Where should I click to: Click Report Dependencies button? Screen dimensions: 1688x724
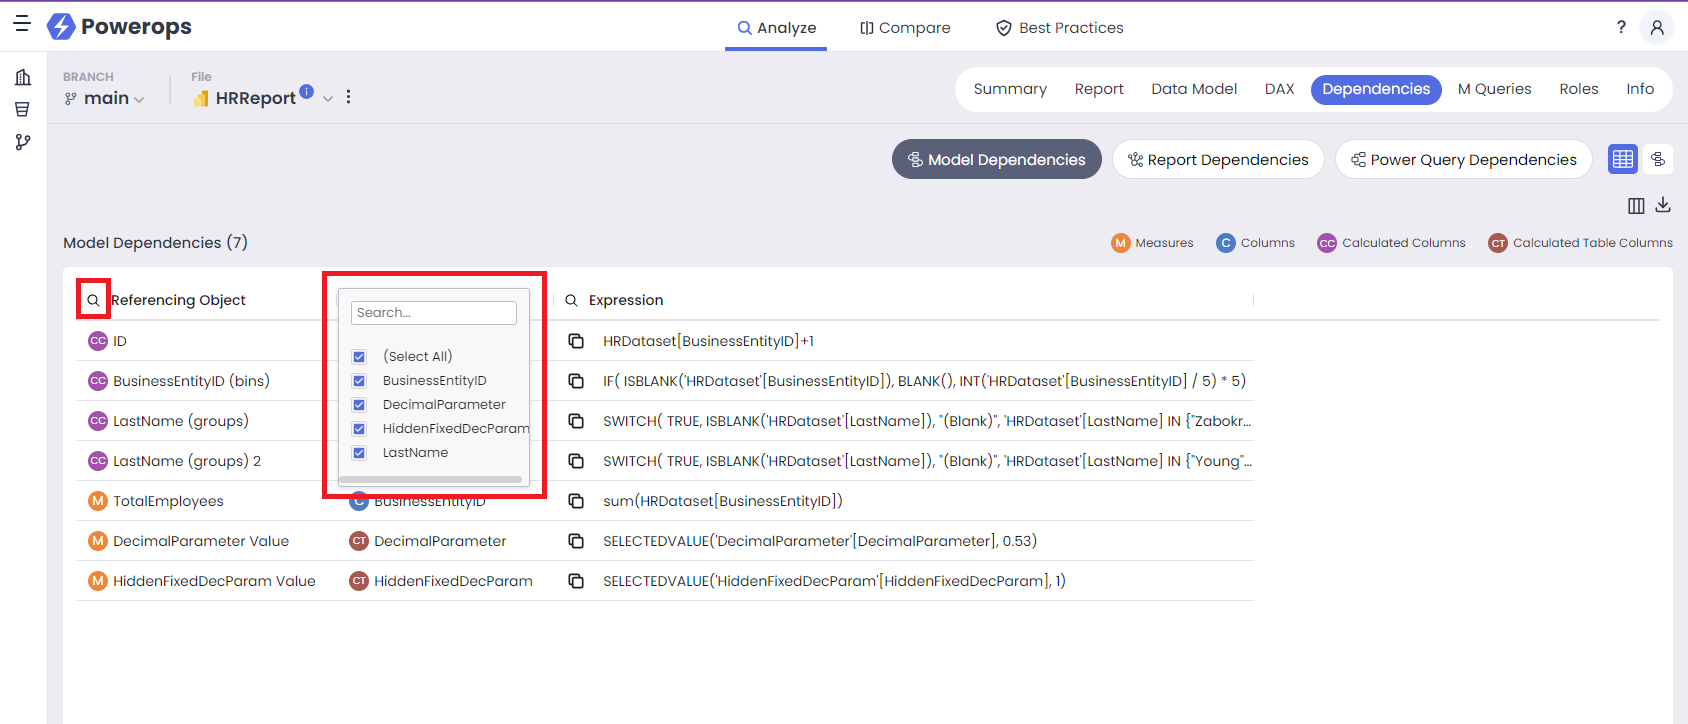click(1218, 159)
